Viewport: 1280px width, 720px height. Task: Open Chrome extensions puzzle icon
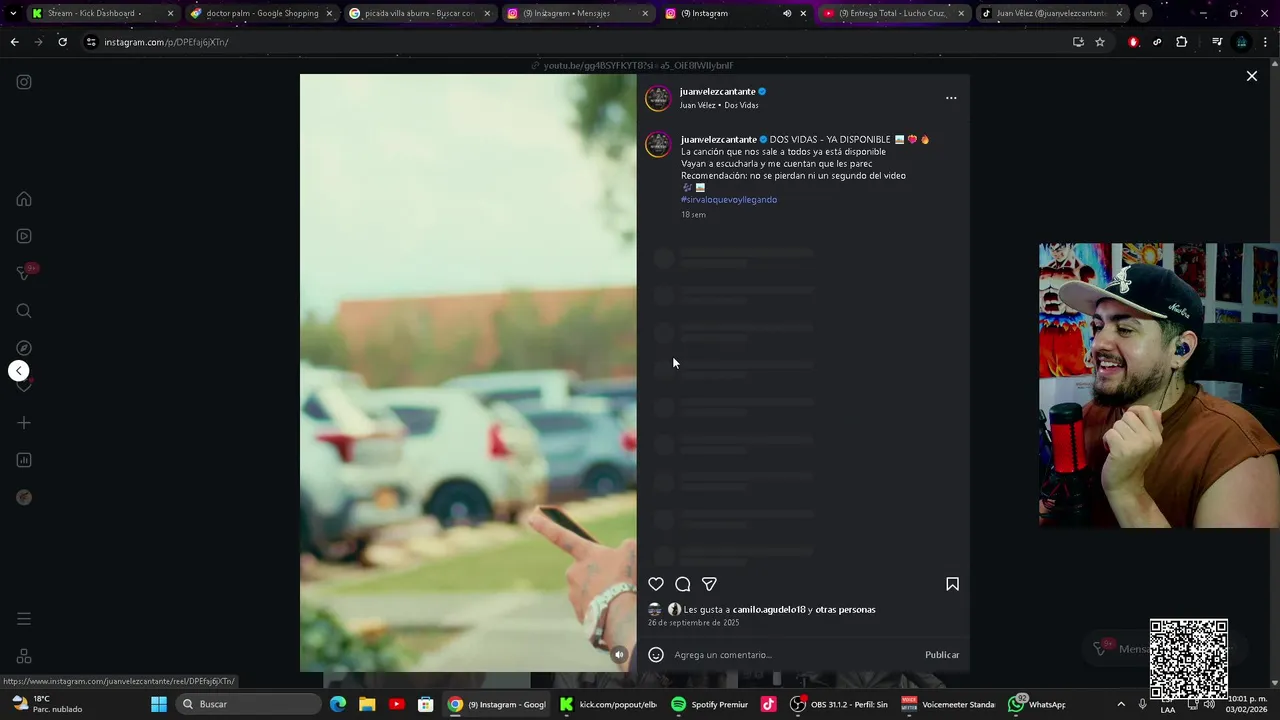[x=1182, y=42]
